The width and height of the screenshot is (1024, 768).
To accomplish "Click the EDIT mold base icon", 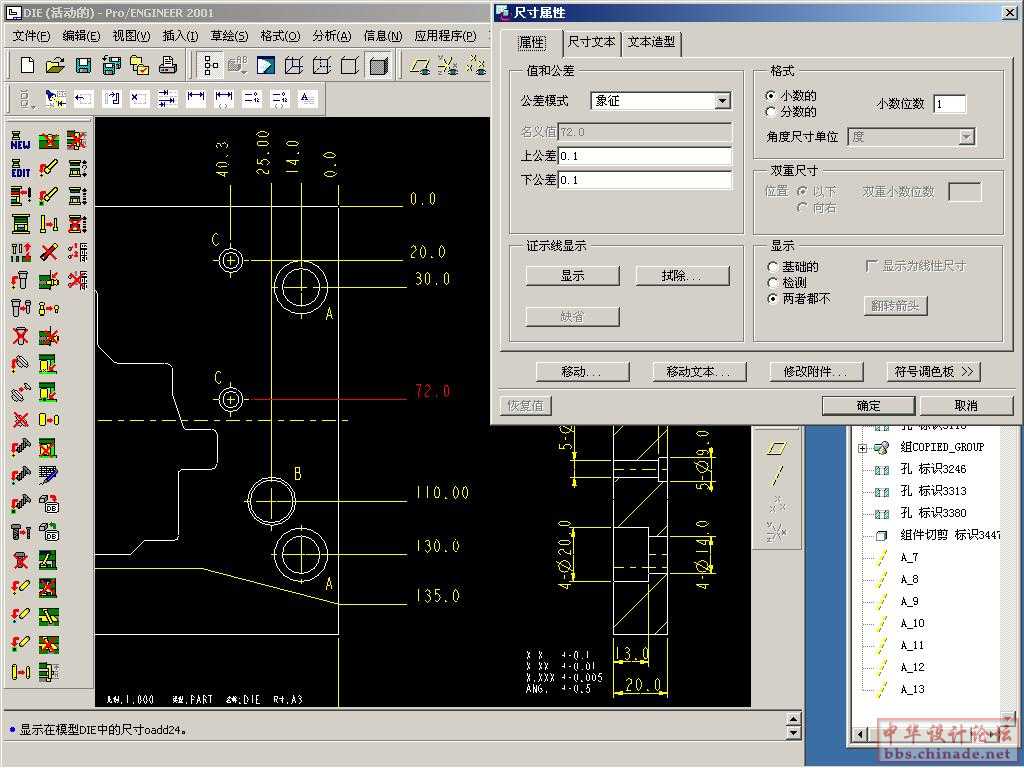I will pyautogui.click(x=20, y=168).
